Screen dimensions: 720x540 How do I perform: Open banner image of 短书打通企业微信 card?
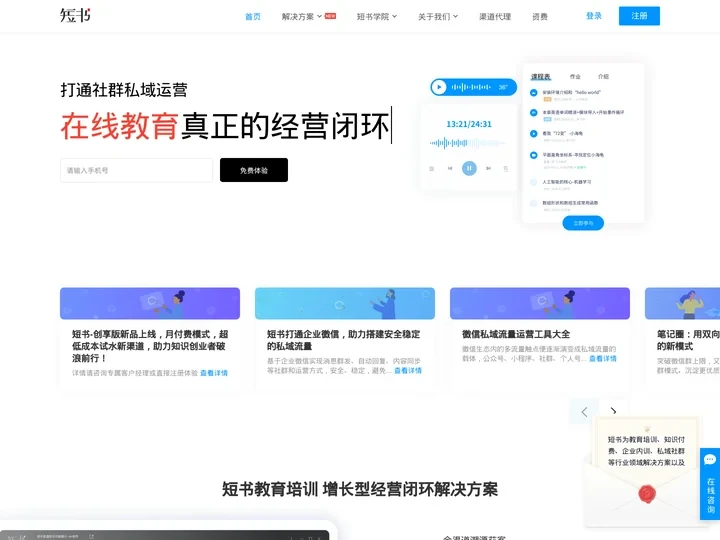pyautogui.click(x=345, y=304)
